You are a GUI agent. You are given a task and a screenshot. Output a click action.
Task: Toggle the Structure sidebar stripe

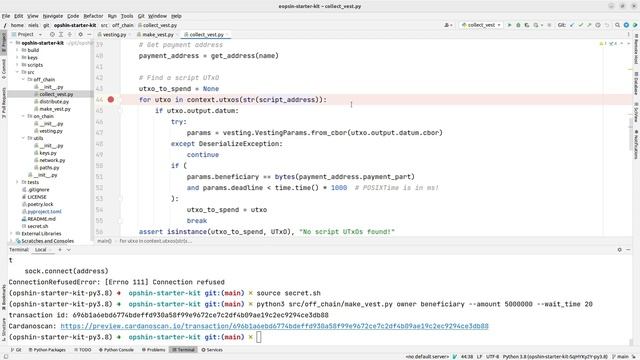click(x=4, y=329)
